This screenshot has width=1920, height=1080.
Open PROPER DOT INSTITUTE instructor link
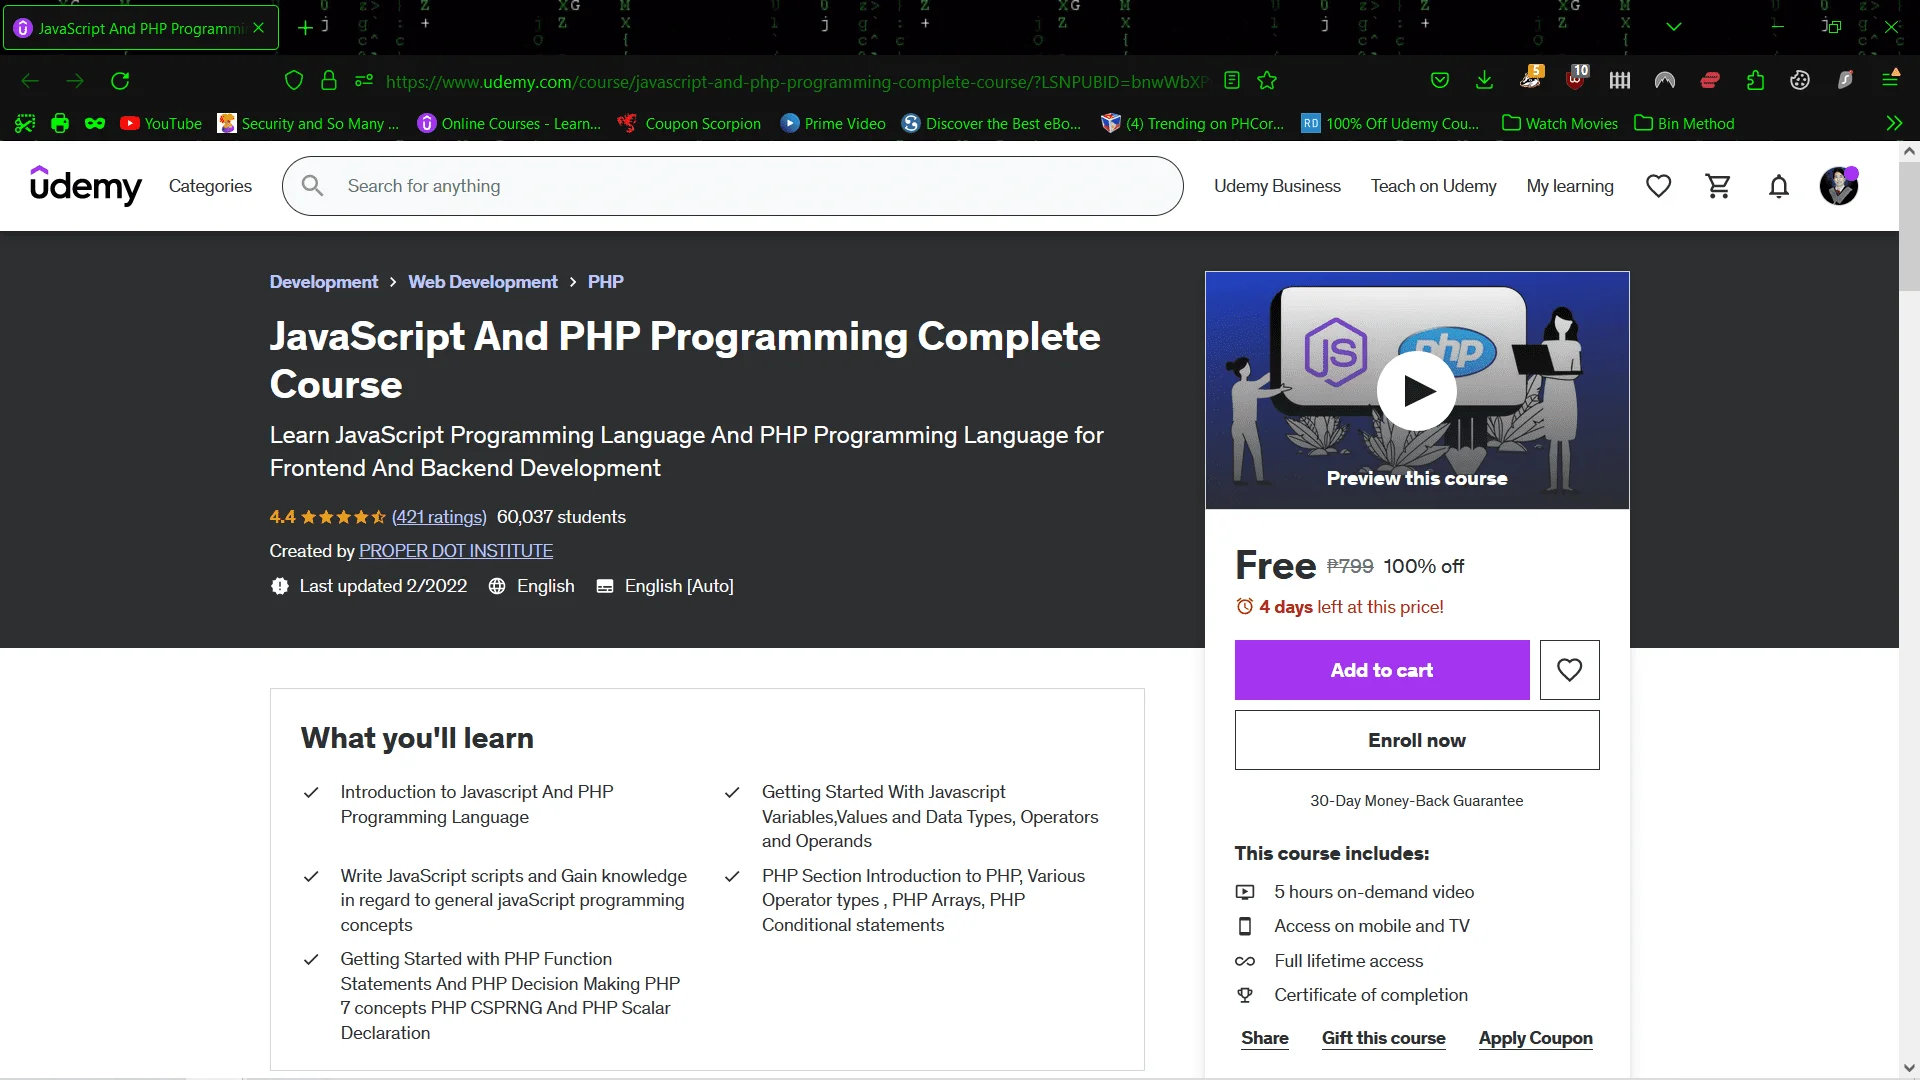[456, 551]
